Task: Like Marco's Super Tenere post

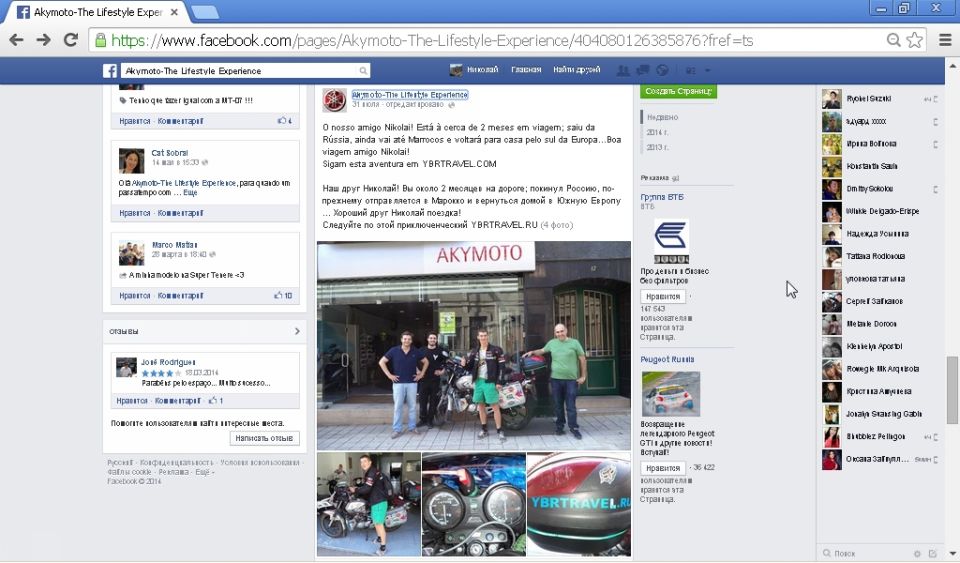Action: [135, 296]
